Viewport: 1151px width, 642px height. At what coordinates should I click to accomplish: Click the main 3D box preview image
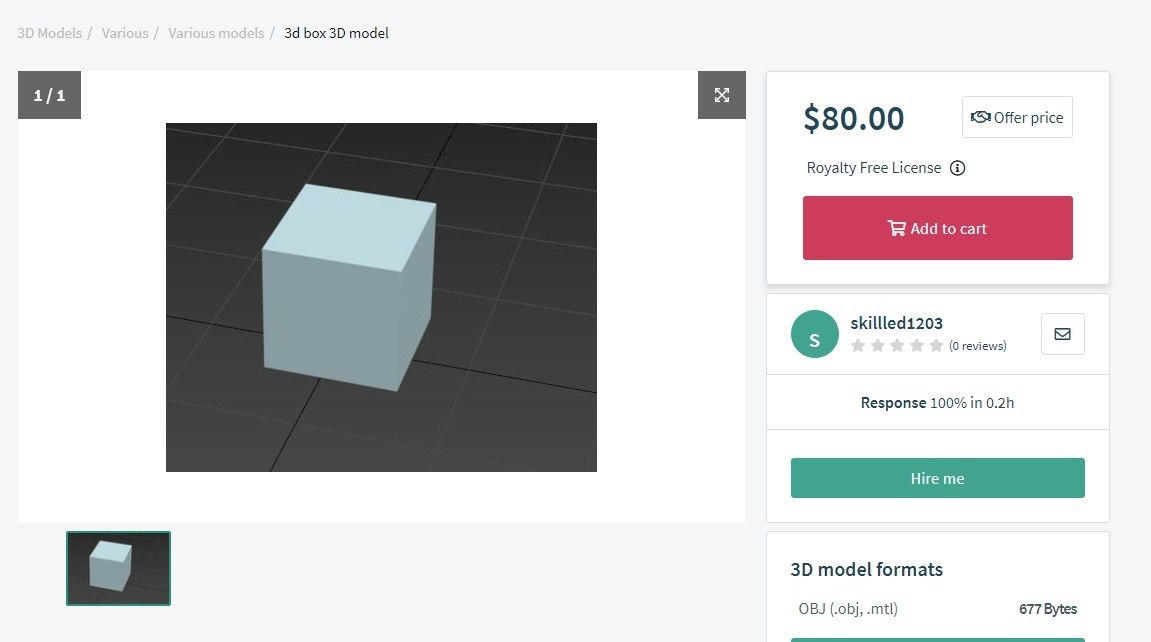point(381,297)
